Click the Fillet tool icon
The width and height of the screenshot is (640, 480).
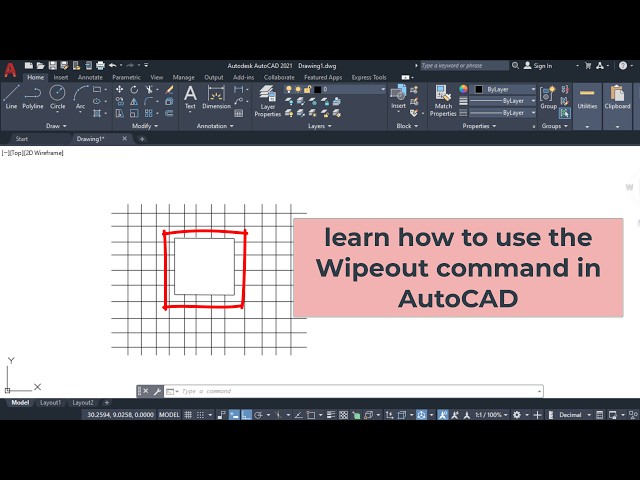tap(149, 101)
